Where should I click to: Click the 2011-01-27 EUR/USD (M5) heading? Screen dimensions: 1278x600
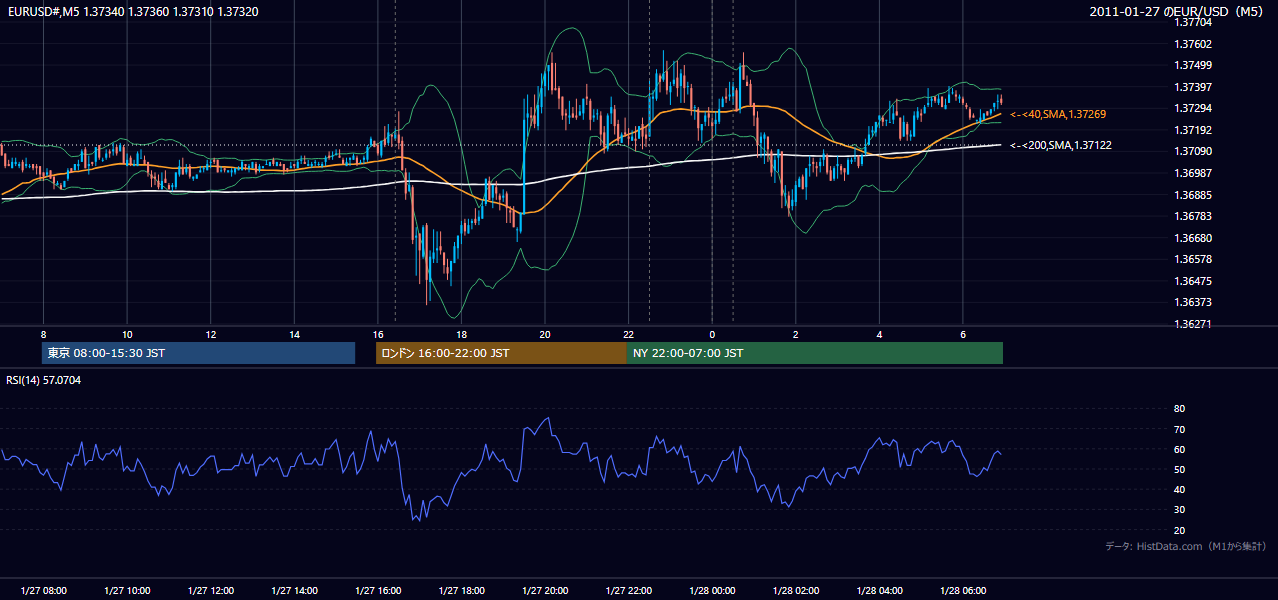pyautogui.click(x=1178, y=11)
